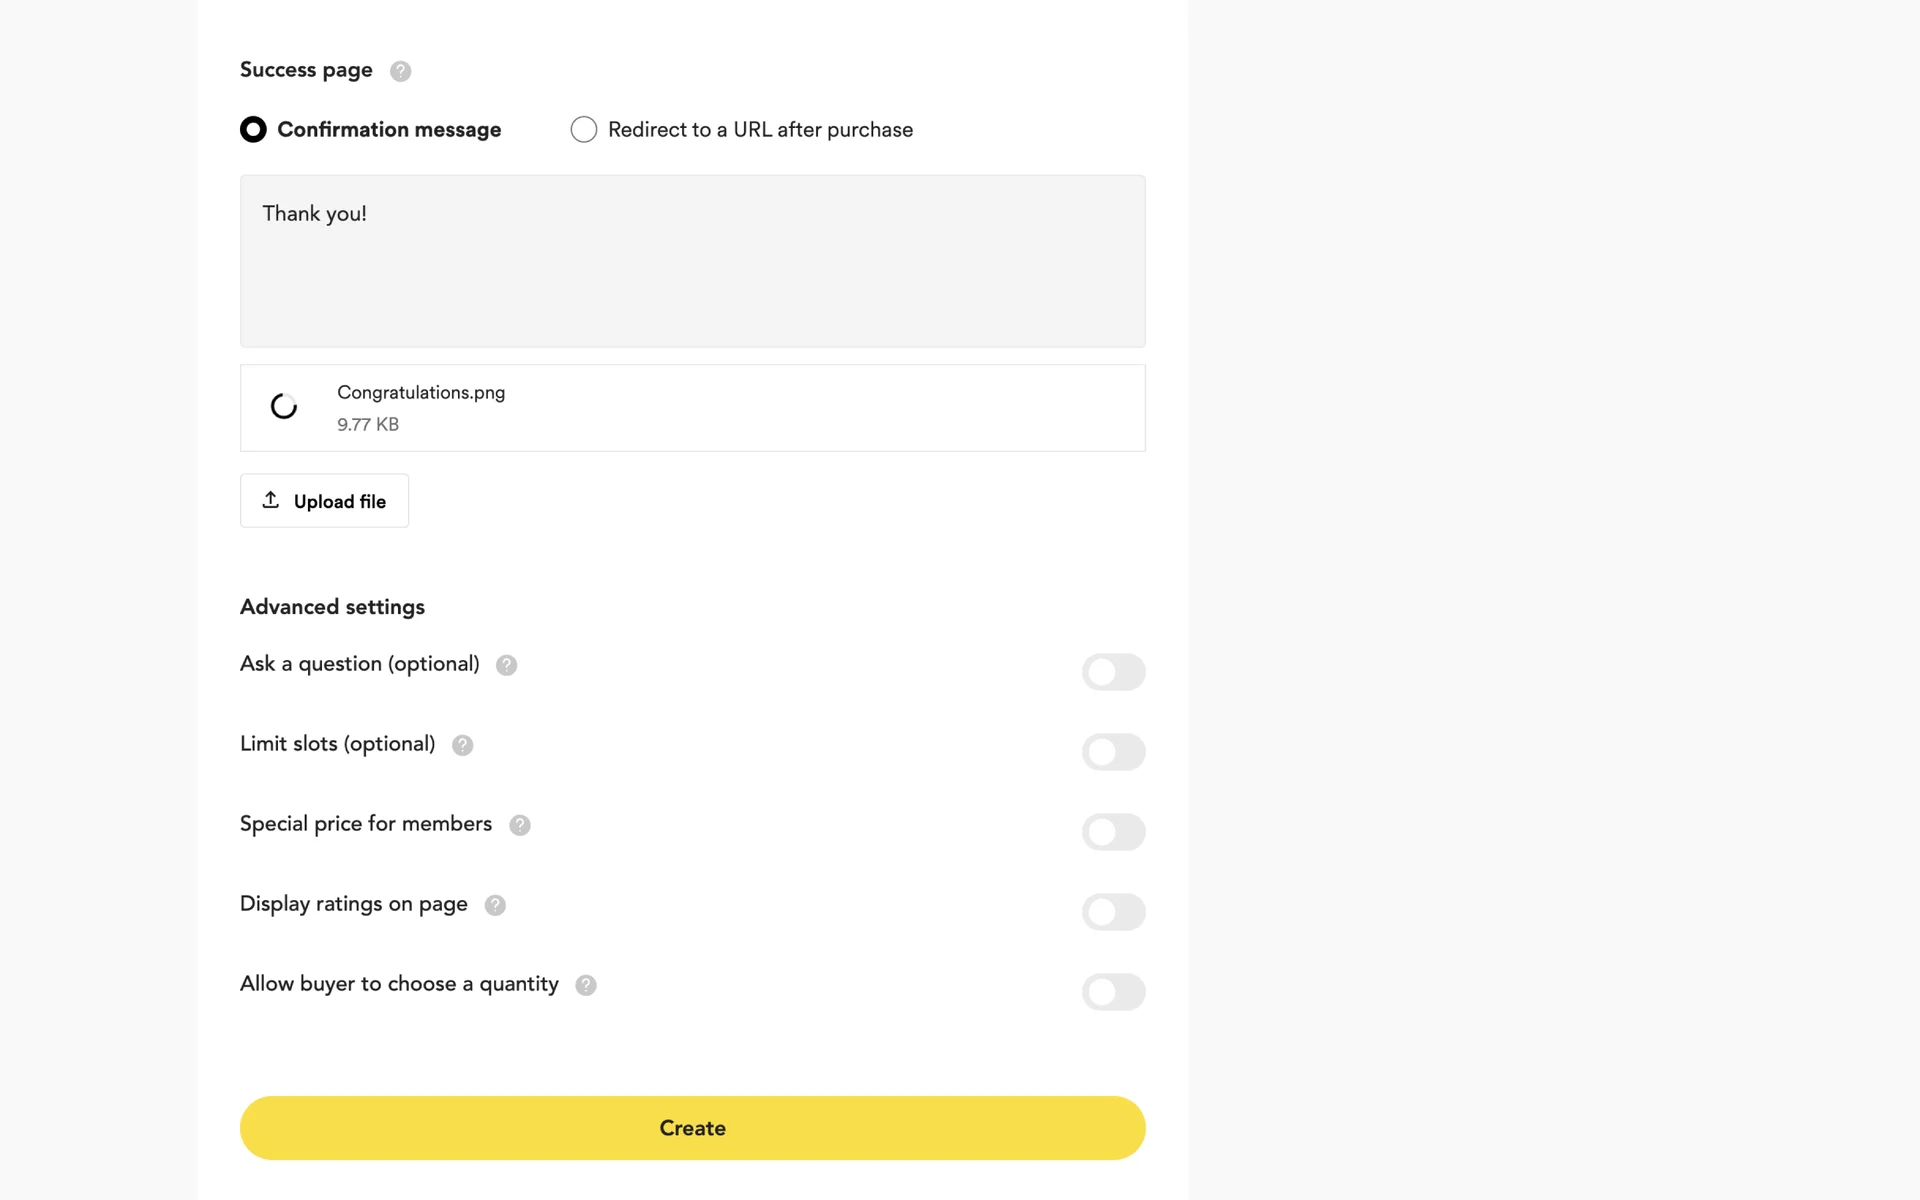Click help icon beside Ask a question

click(507, 665)
